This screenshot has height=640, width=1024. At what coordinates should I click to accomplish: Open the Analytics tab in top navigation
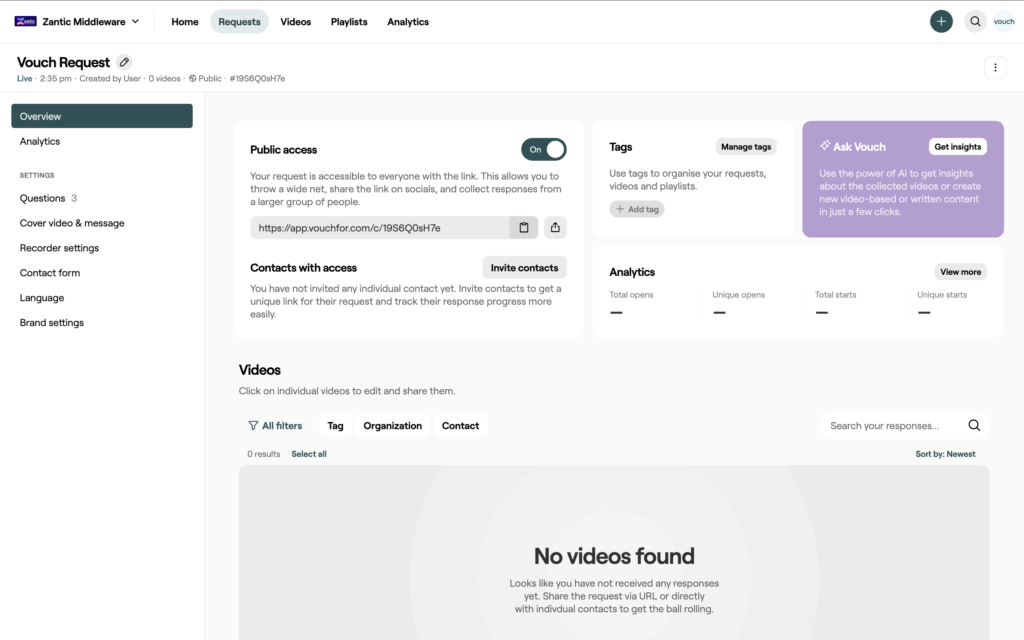point(408,22)
